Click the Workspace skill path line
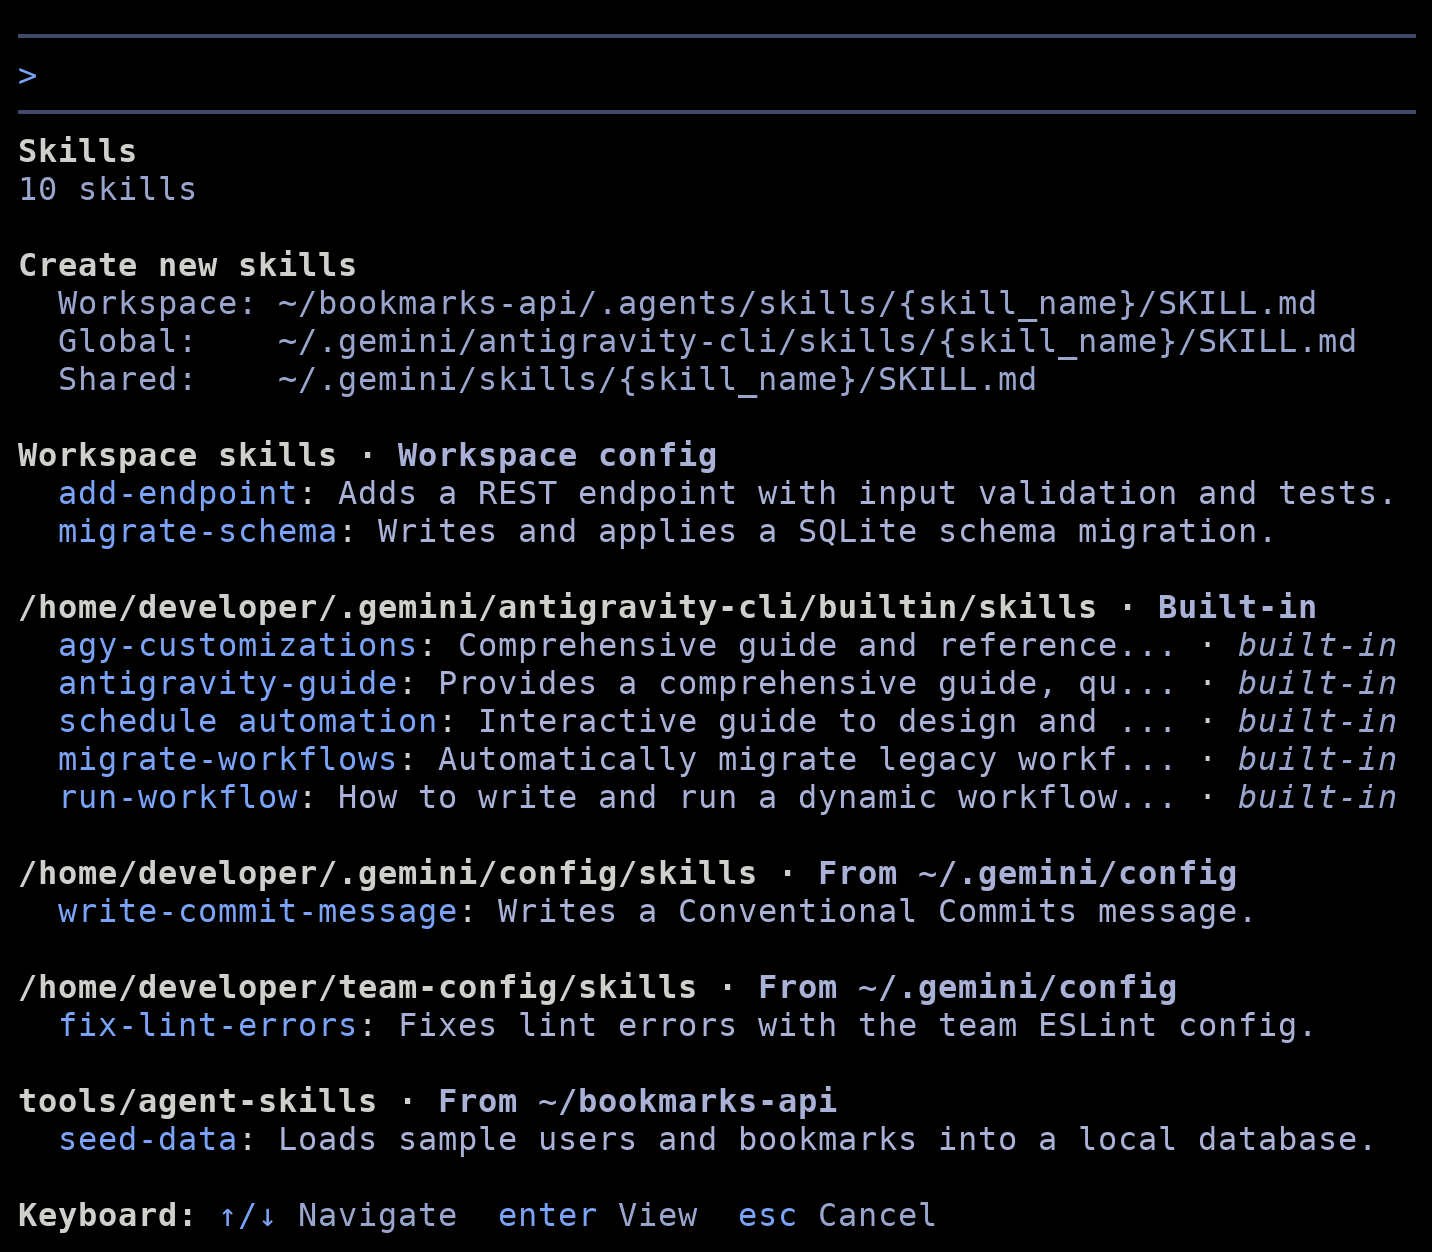The width and height of the screenshot is (1432, 1252). coord(687,303)
